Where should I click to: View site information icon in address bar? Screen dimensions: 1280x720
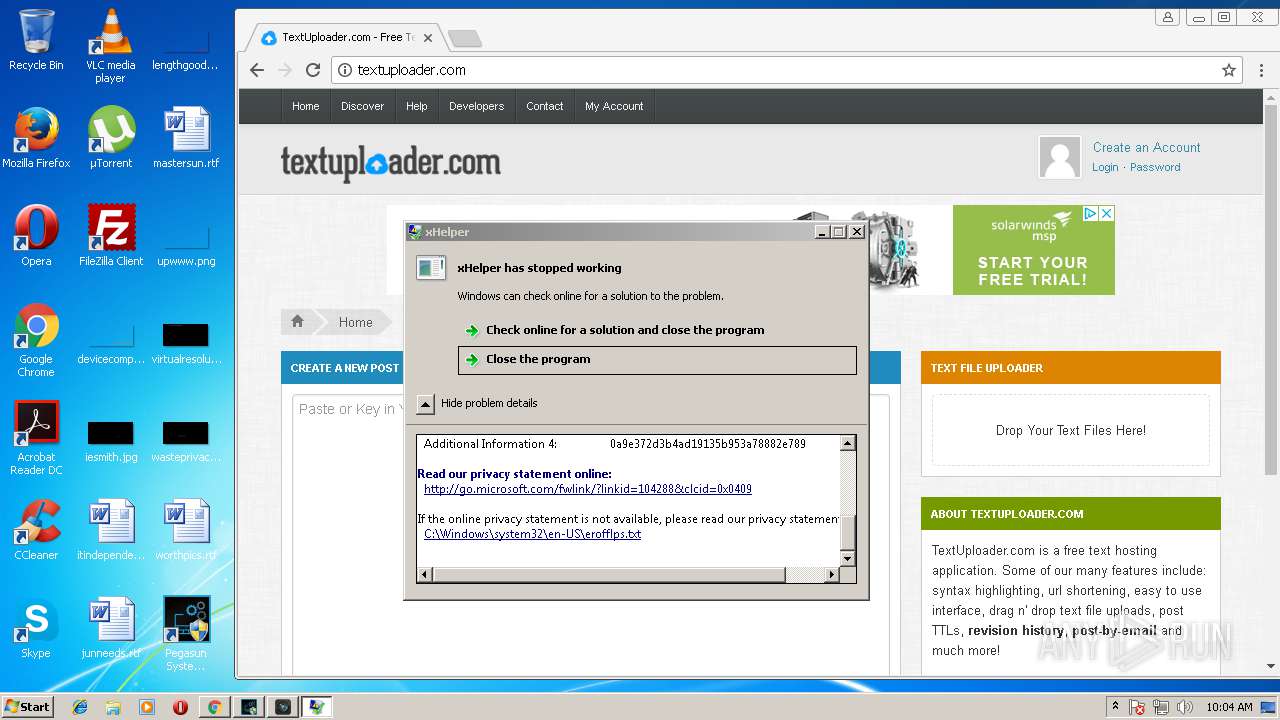[x=345, y=70]
